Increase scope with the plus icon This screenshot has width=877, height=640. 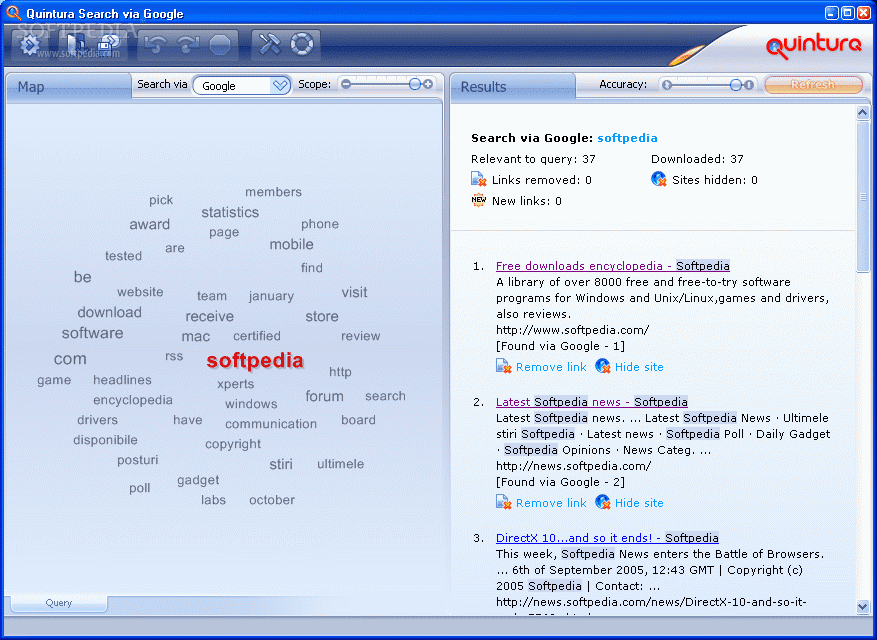428,84
